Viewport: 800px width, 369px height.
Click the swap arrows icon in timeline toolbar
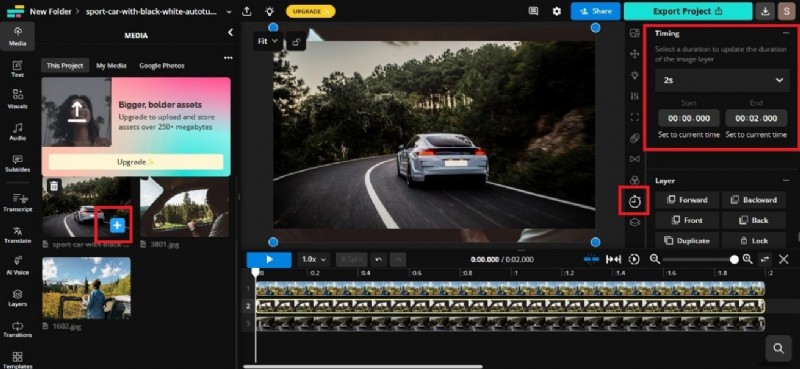pos(765,259)
